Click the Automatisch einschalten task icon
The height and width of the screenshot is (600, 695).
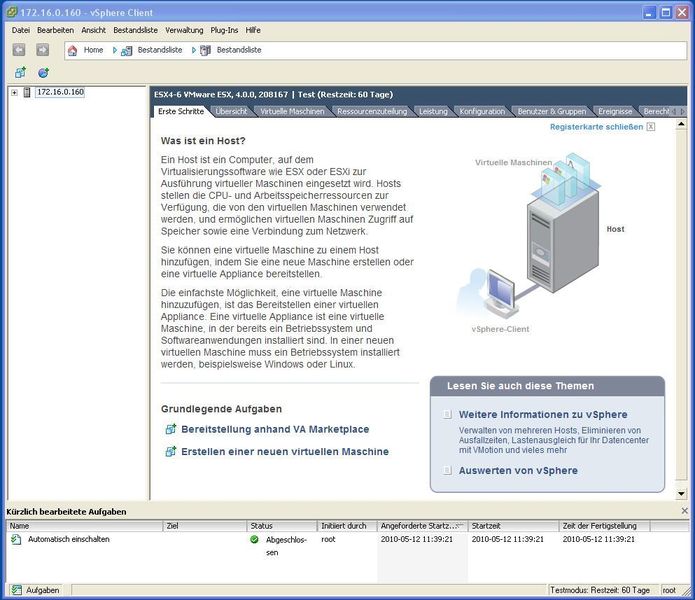tap(16, 539)
